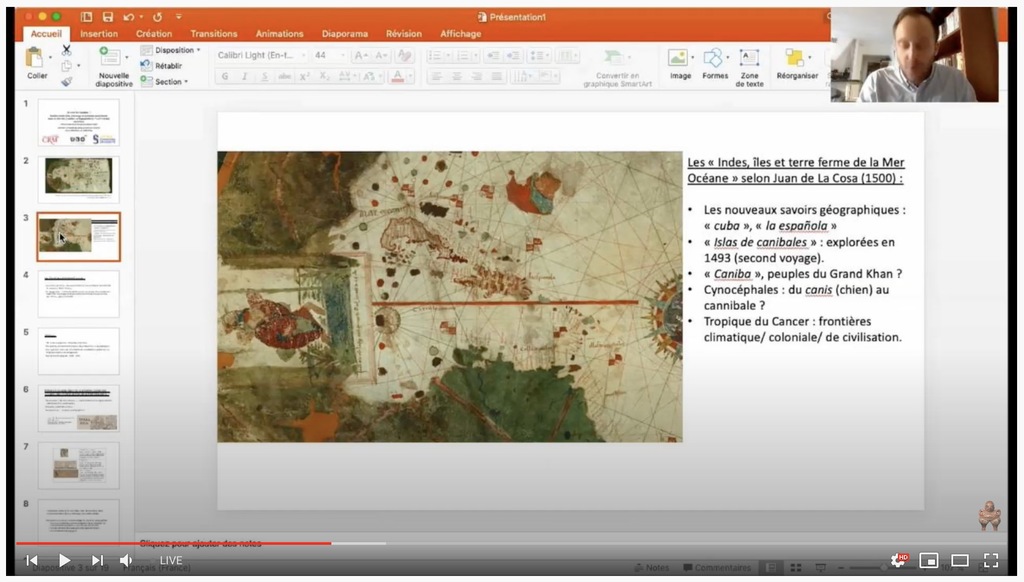Clear formatting with the eraser-A icon
This screenshot has width=1024, height=582.
tap(404, 56)
